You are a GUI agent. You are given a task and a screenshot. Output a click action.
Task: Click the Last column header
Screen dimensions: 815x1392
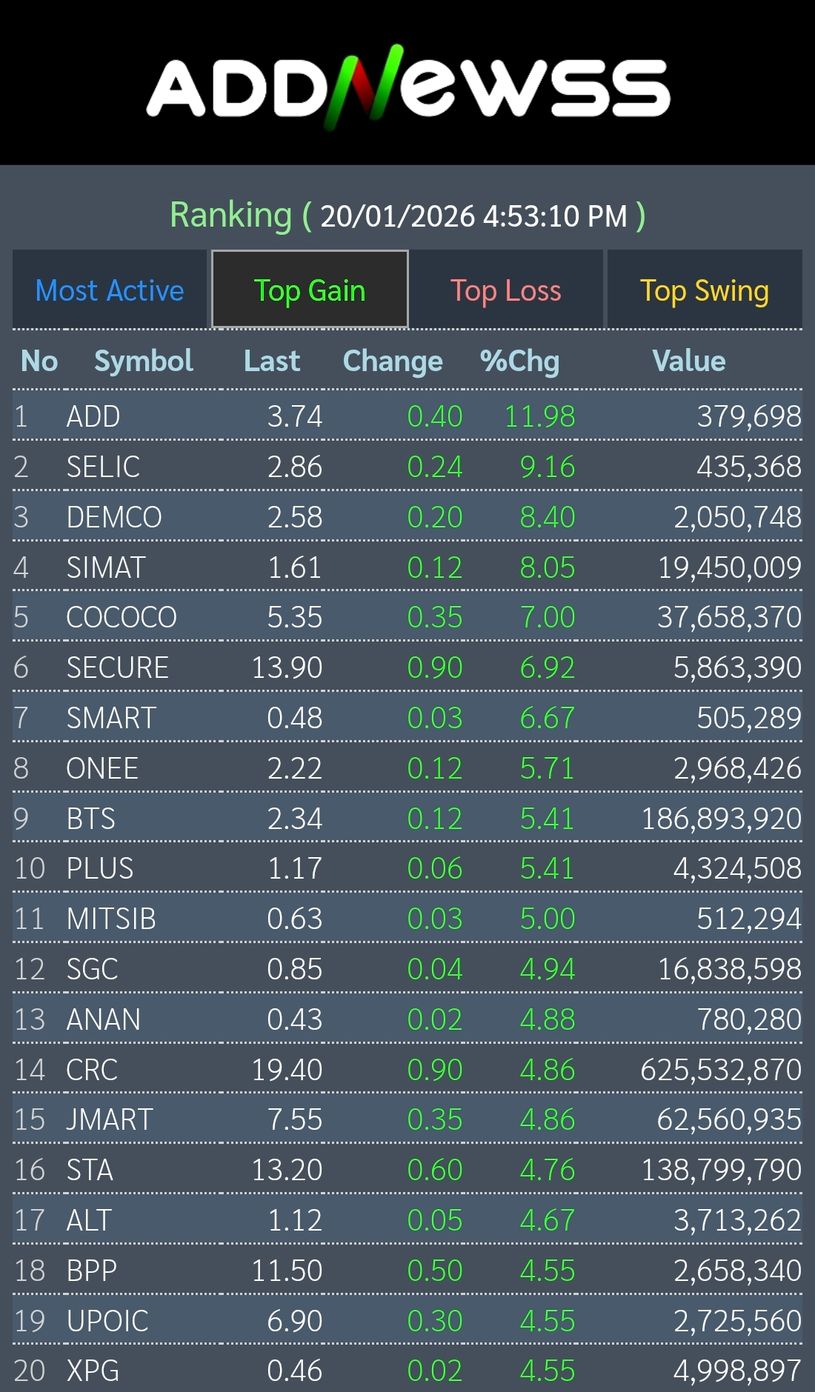tap(272, 361)
